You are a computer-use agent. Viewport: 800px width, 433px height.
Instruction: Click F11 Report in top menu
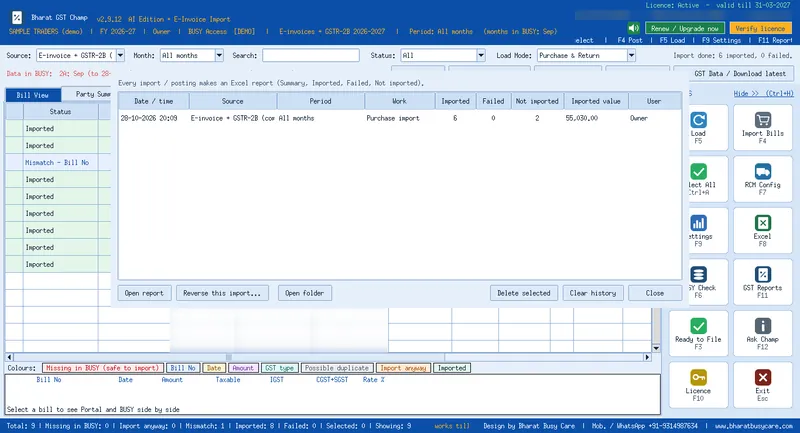tap(775, 40)
